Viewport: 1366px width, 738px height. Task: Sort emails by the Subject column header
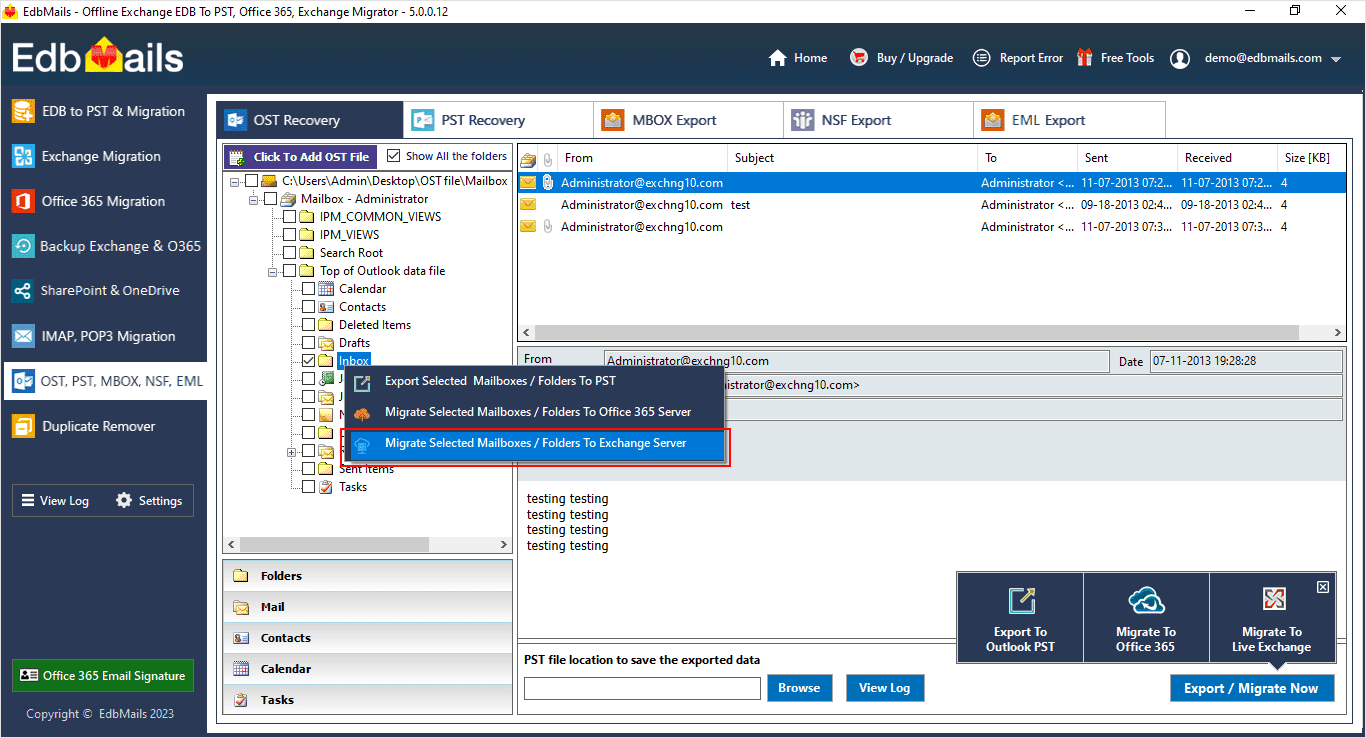[x=852, y=158]
